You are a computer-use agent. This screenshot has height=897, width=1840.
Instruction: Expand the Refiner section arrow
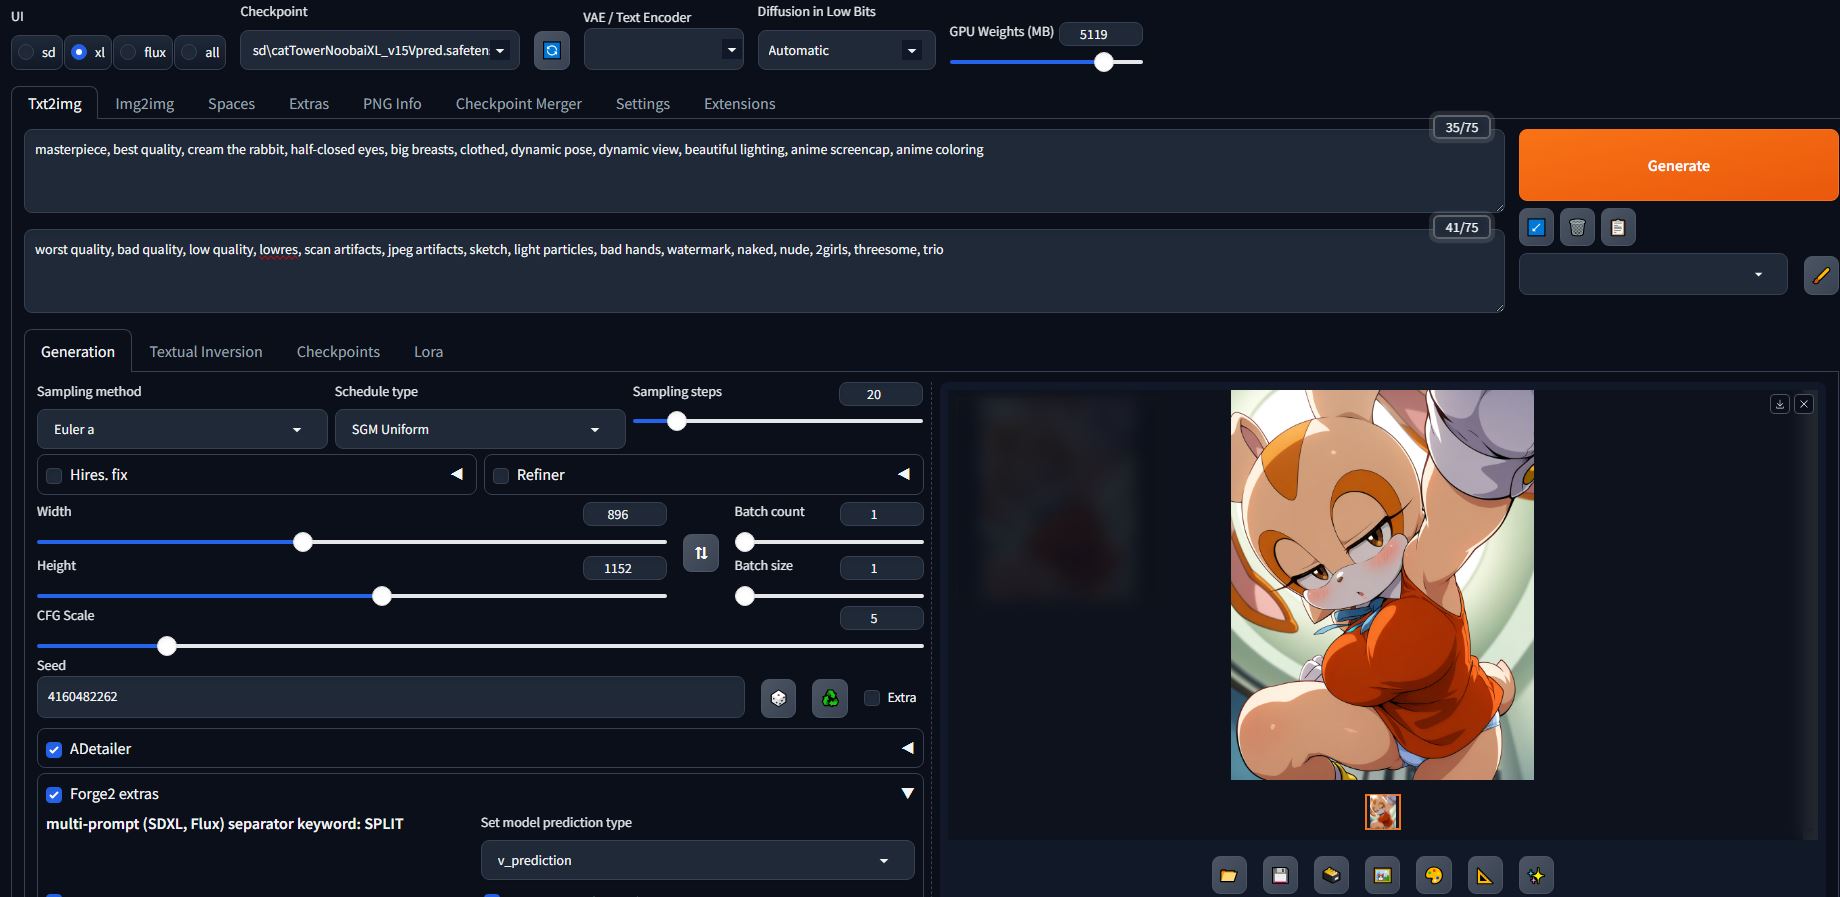(904, 474)
